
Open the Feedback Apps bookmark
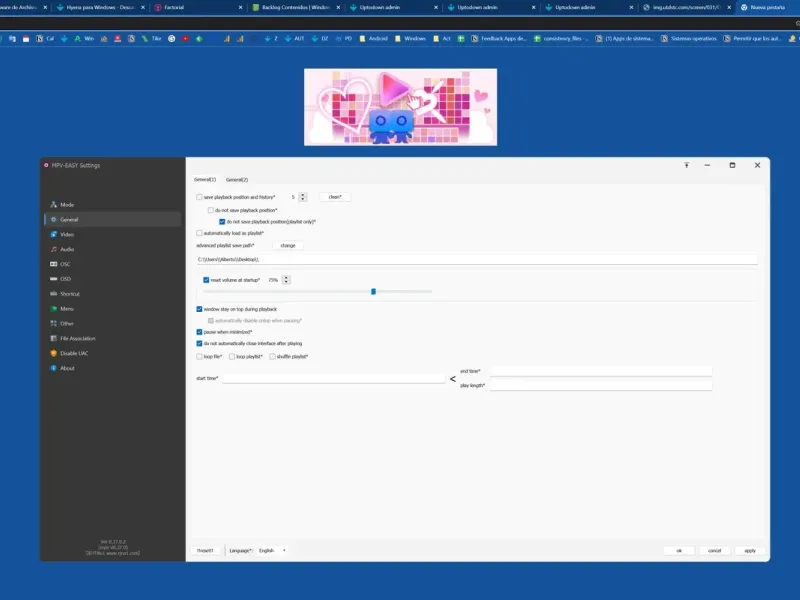pos(498,38)
